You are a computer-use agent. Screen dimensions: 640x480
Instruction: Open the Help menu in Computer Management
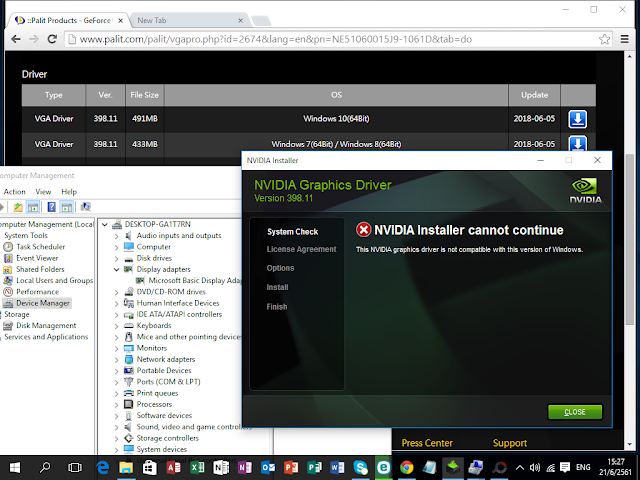69,191
